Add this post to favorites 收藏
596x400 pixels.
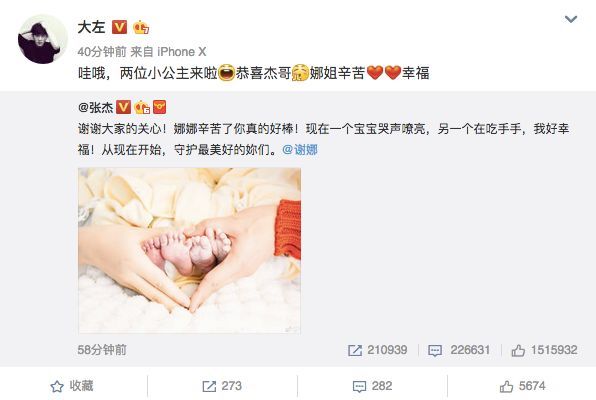click(x=72, y=386)
